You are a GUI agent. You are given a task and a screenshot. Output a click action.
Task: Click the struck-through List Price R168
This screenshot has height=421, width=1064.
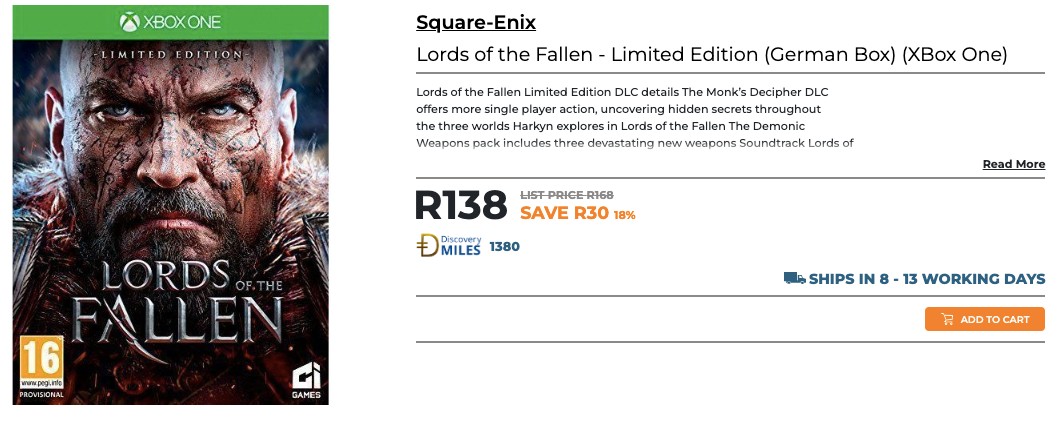click(x=566, y=195)
